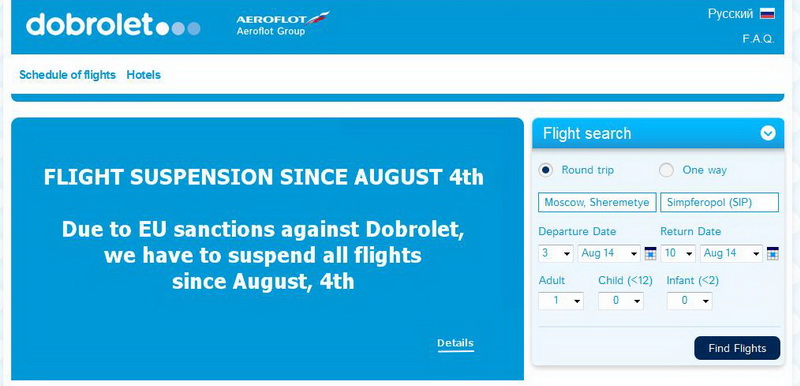Image resolution: width=800 pixels, height=386 pixels.
Task: Follow the Details link on banner
Action: coord(455,344)
